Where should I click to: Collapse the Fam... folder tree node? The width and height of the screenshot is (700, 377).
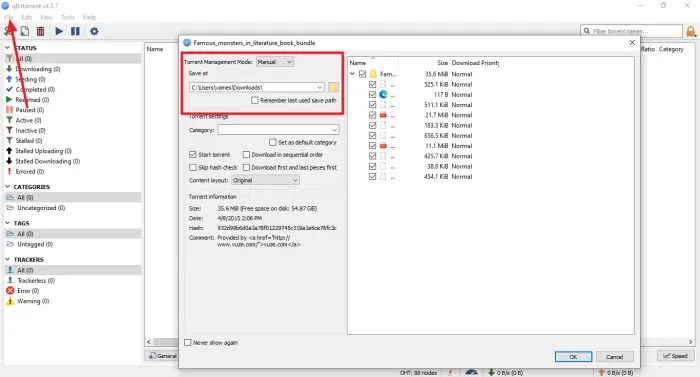[353, 74]
